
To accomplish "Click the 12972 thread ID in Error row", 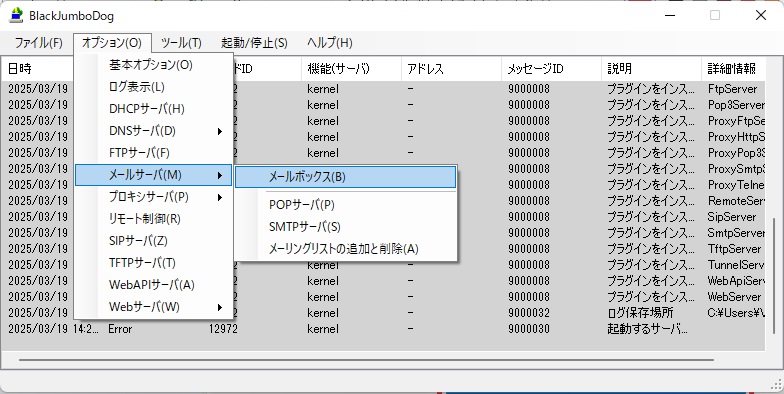I will tap(223, 329).
